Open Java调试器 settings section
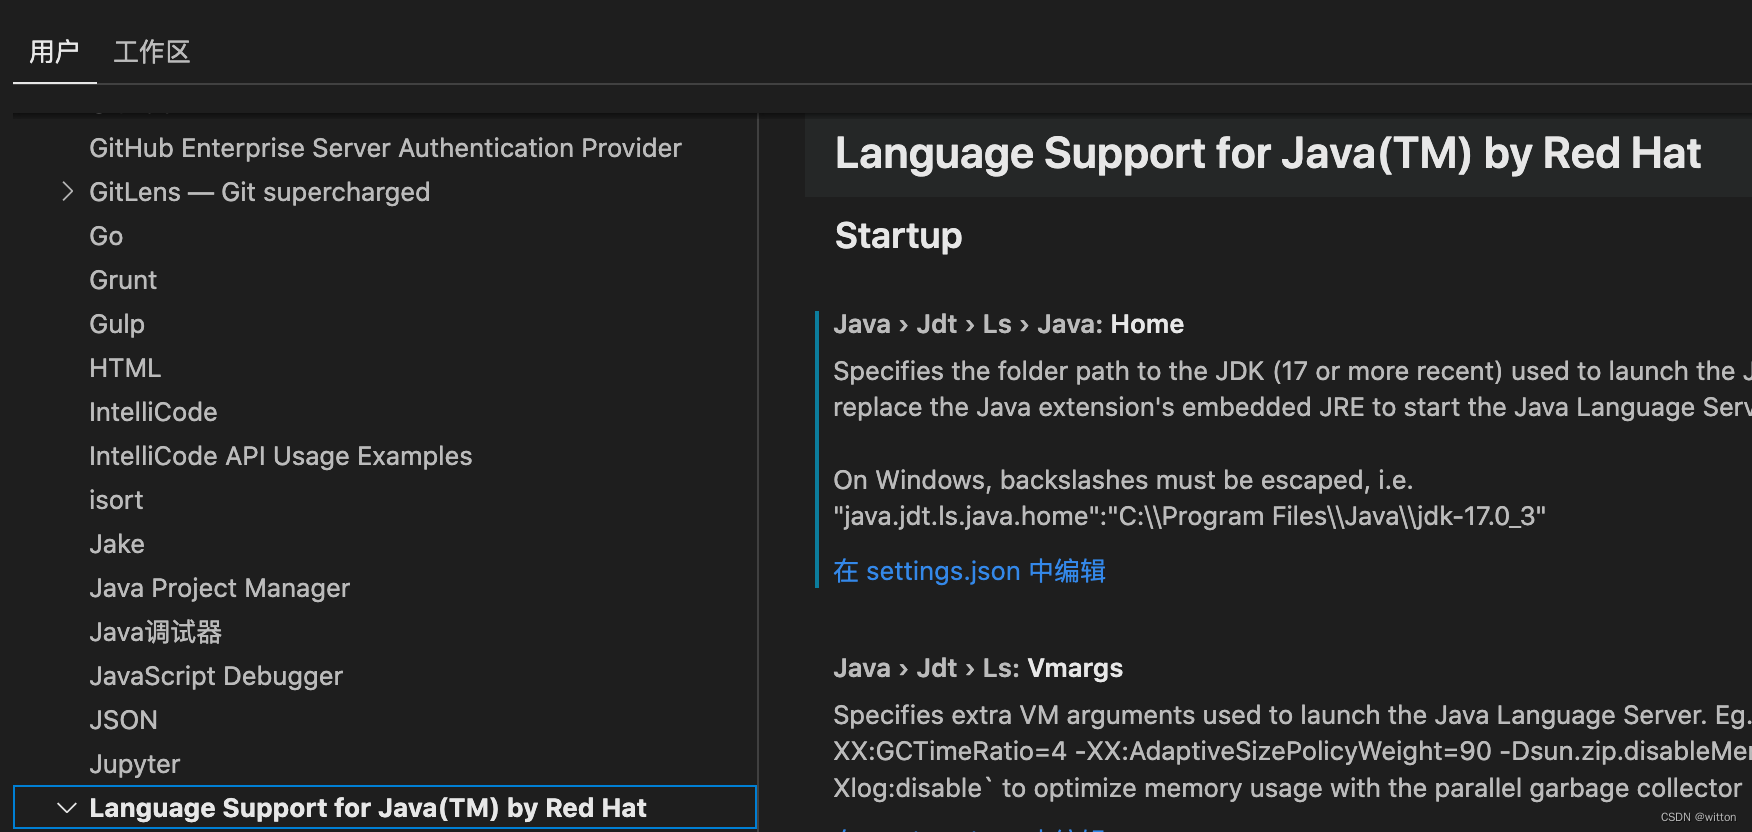Viewport: 1752px width, 832px height. (x=155, y=632)
